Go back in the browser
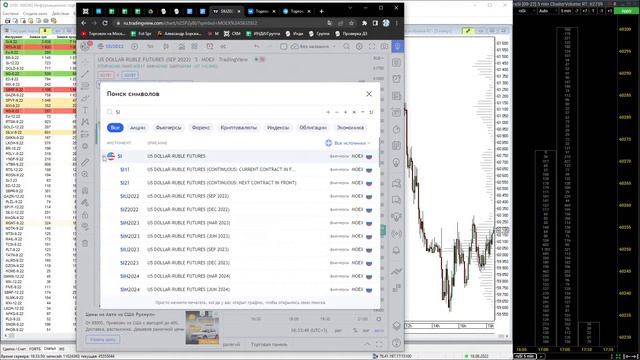Screen dimensions: 640x360 click(84, 23)
